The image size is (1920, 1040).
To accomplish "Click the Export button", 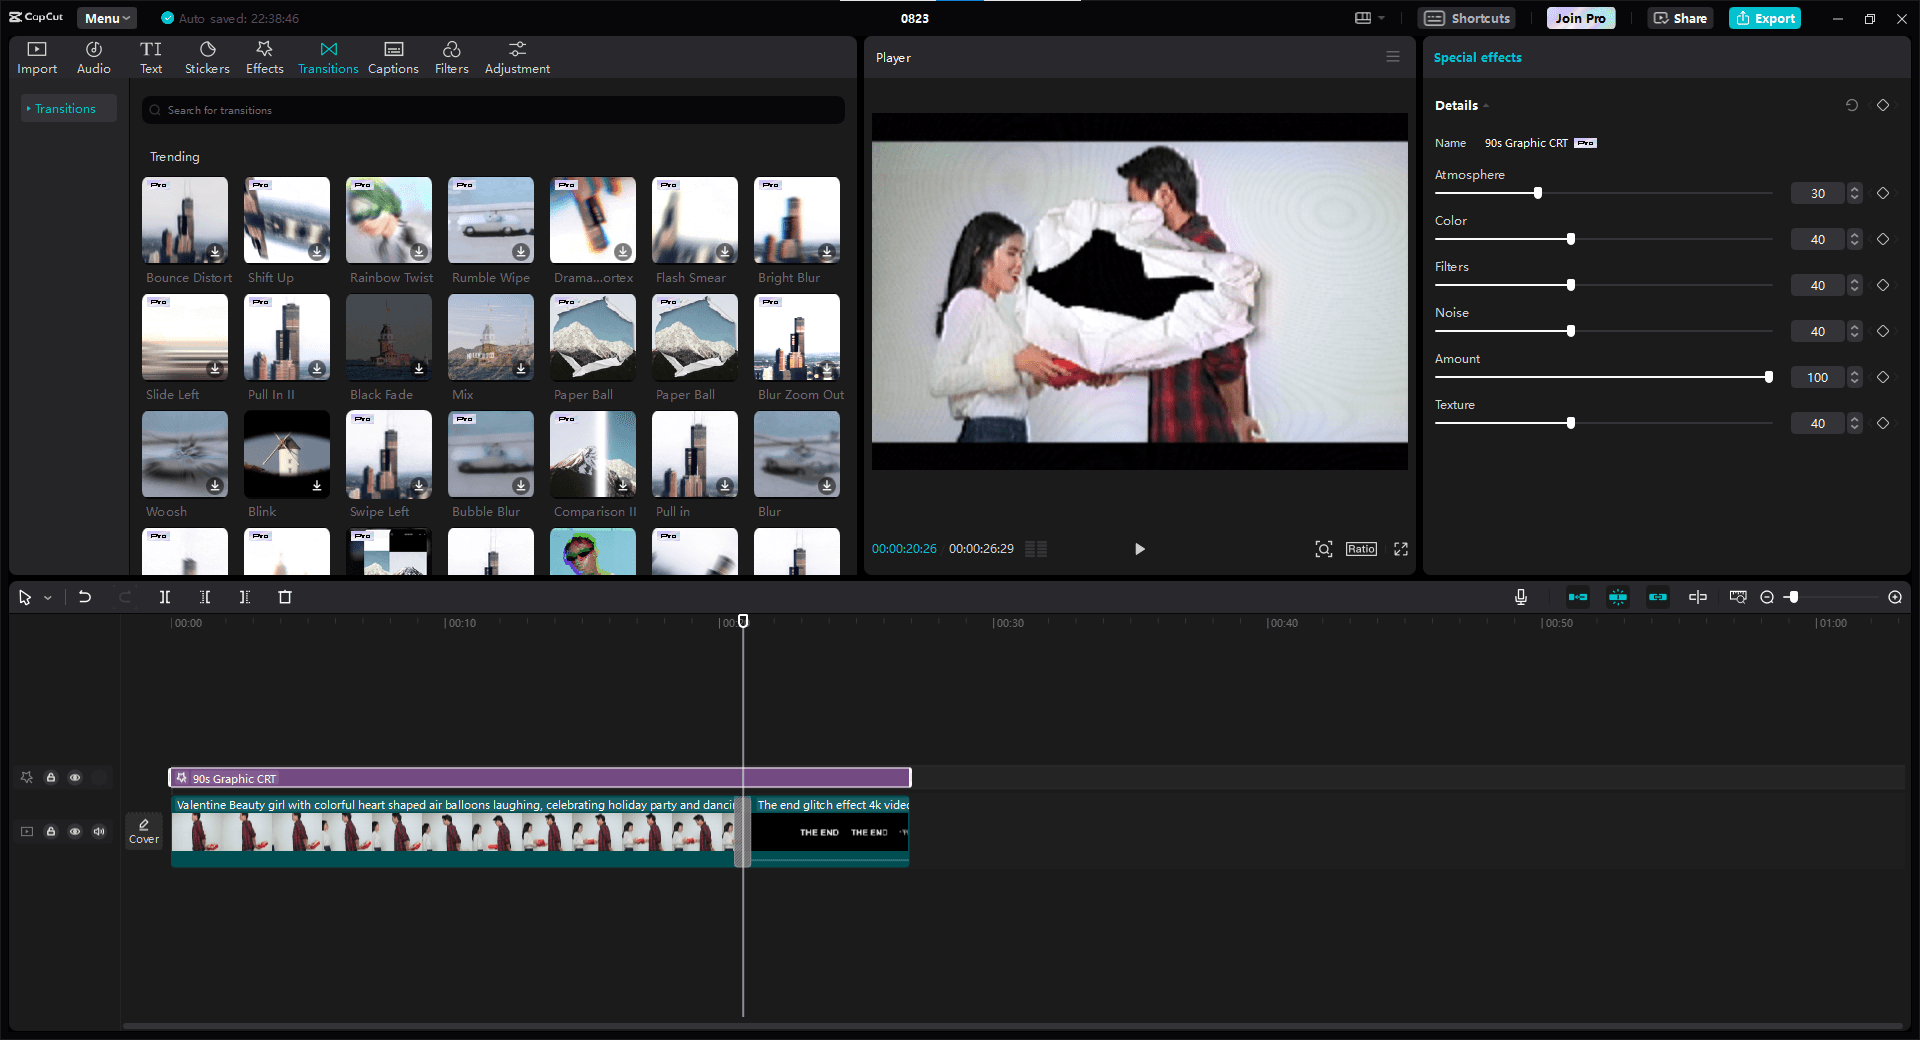I will click(x=1765, y=18).
